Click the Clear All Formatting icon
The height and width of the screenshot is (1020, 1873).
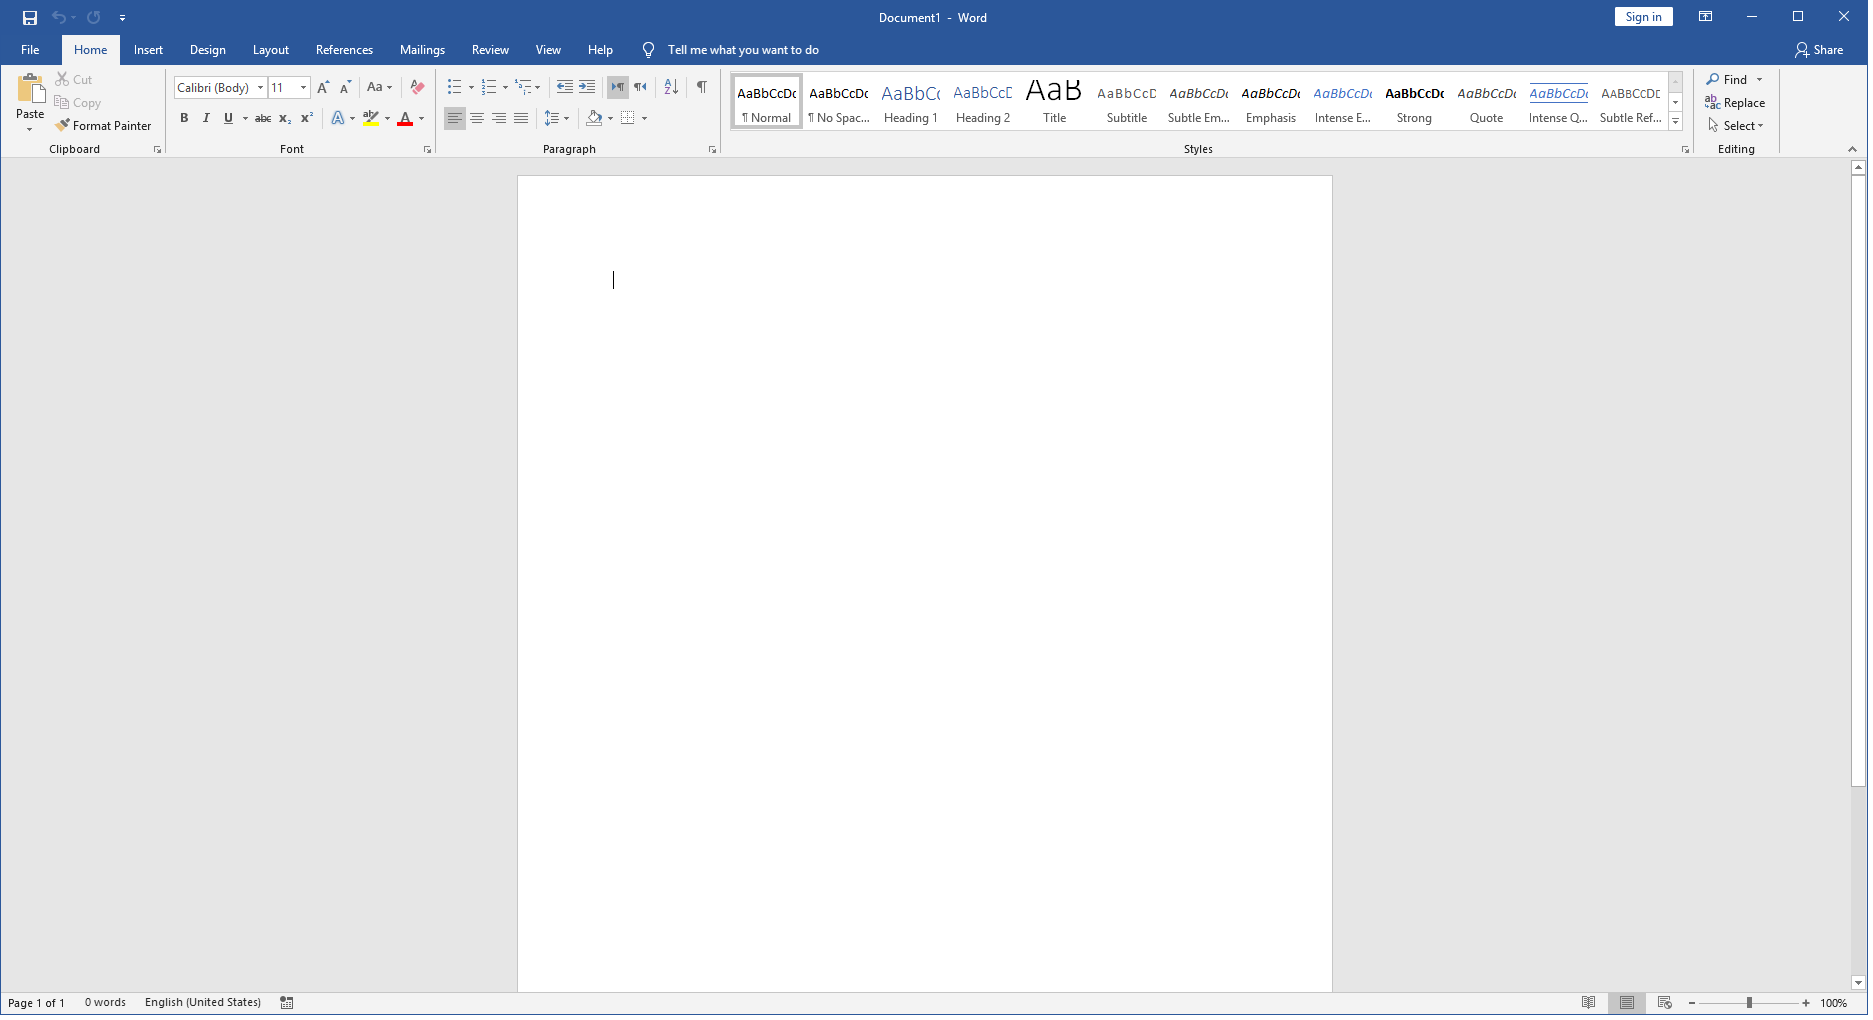[417, 87]
